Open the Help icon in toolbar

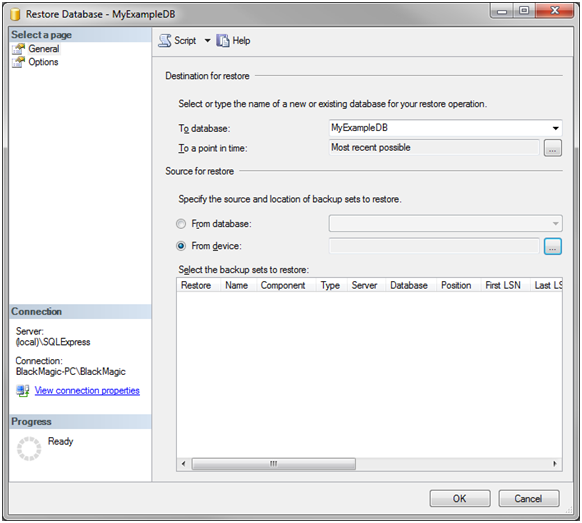223,40
